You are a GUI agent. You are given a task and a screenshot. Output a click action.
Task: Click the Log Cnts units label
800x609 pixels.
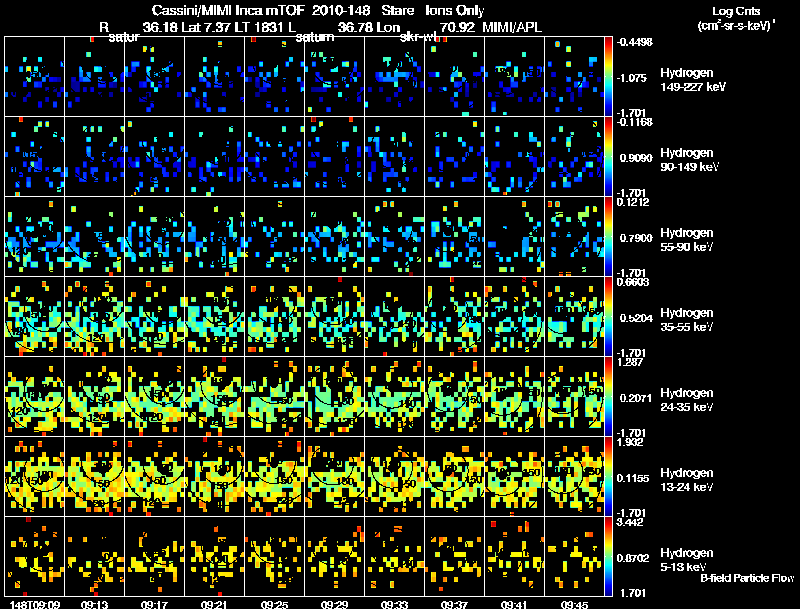(736, 18)
